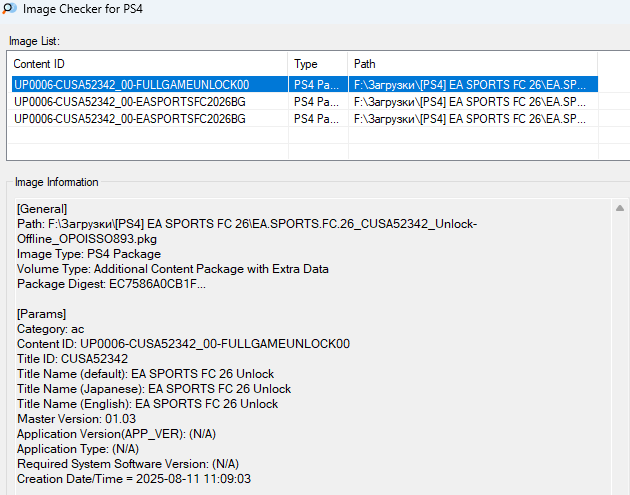Click scroll up arrow in Image Information panel

[x=619, y=209]
